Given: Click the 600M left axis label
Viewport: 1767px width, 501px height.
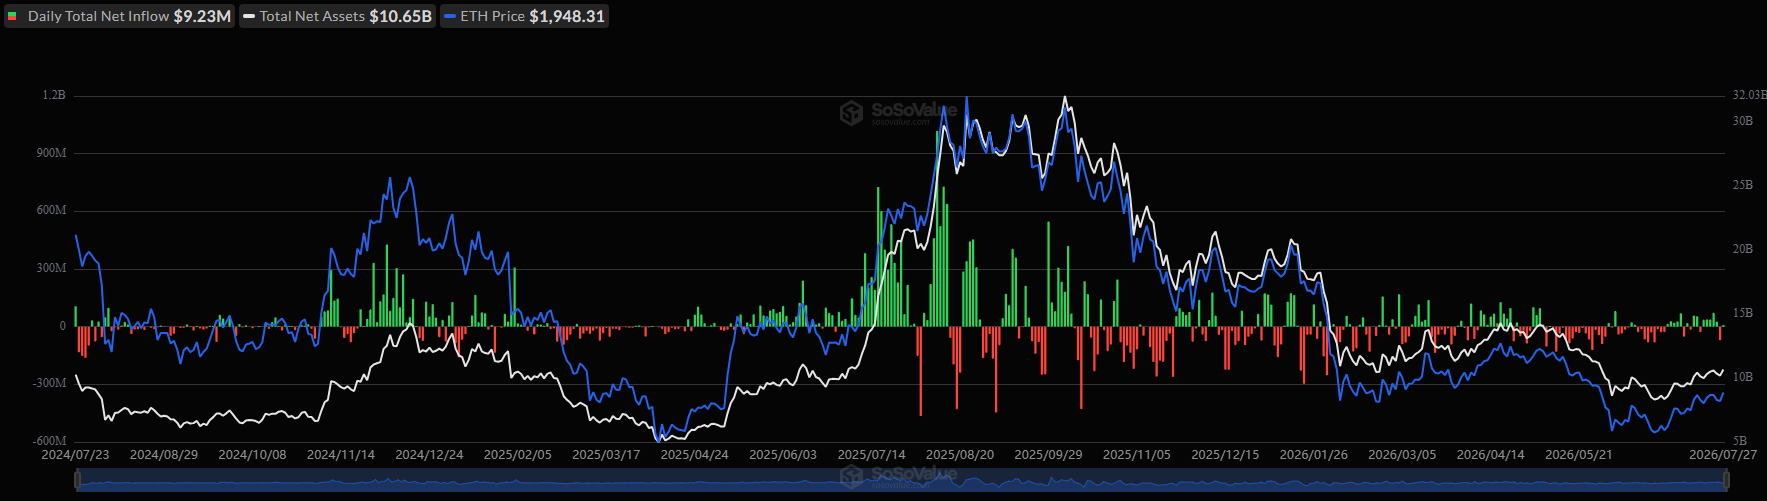Looking at the screenshot, I should [x=52, y=210].
